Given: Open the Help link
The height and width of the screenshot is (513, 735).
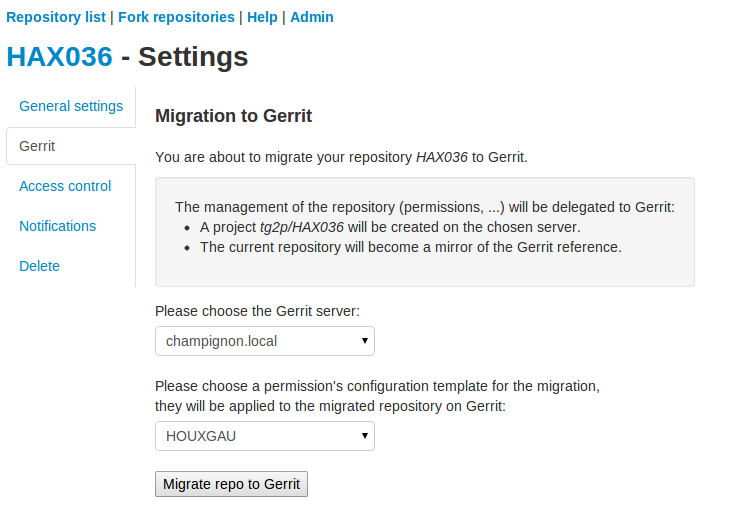Looking at the screenshot, I should 262,17.
